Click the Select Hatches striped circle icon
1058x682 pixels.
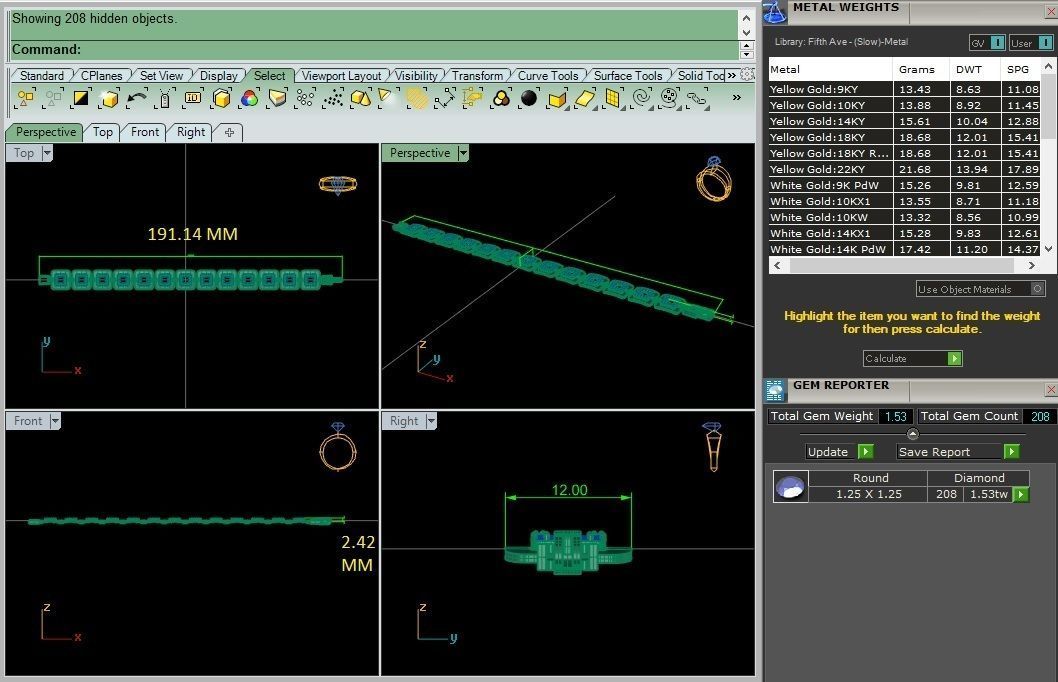coord(416,99)
